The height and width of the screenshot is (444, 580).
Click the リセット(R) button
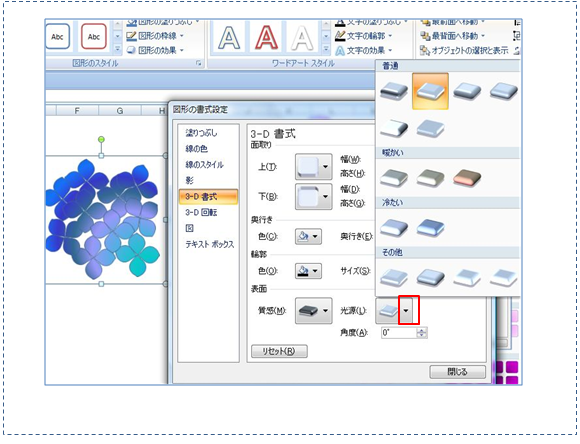point(279,351)
